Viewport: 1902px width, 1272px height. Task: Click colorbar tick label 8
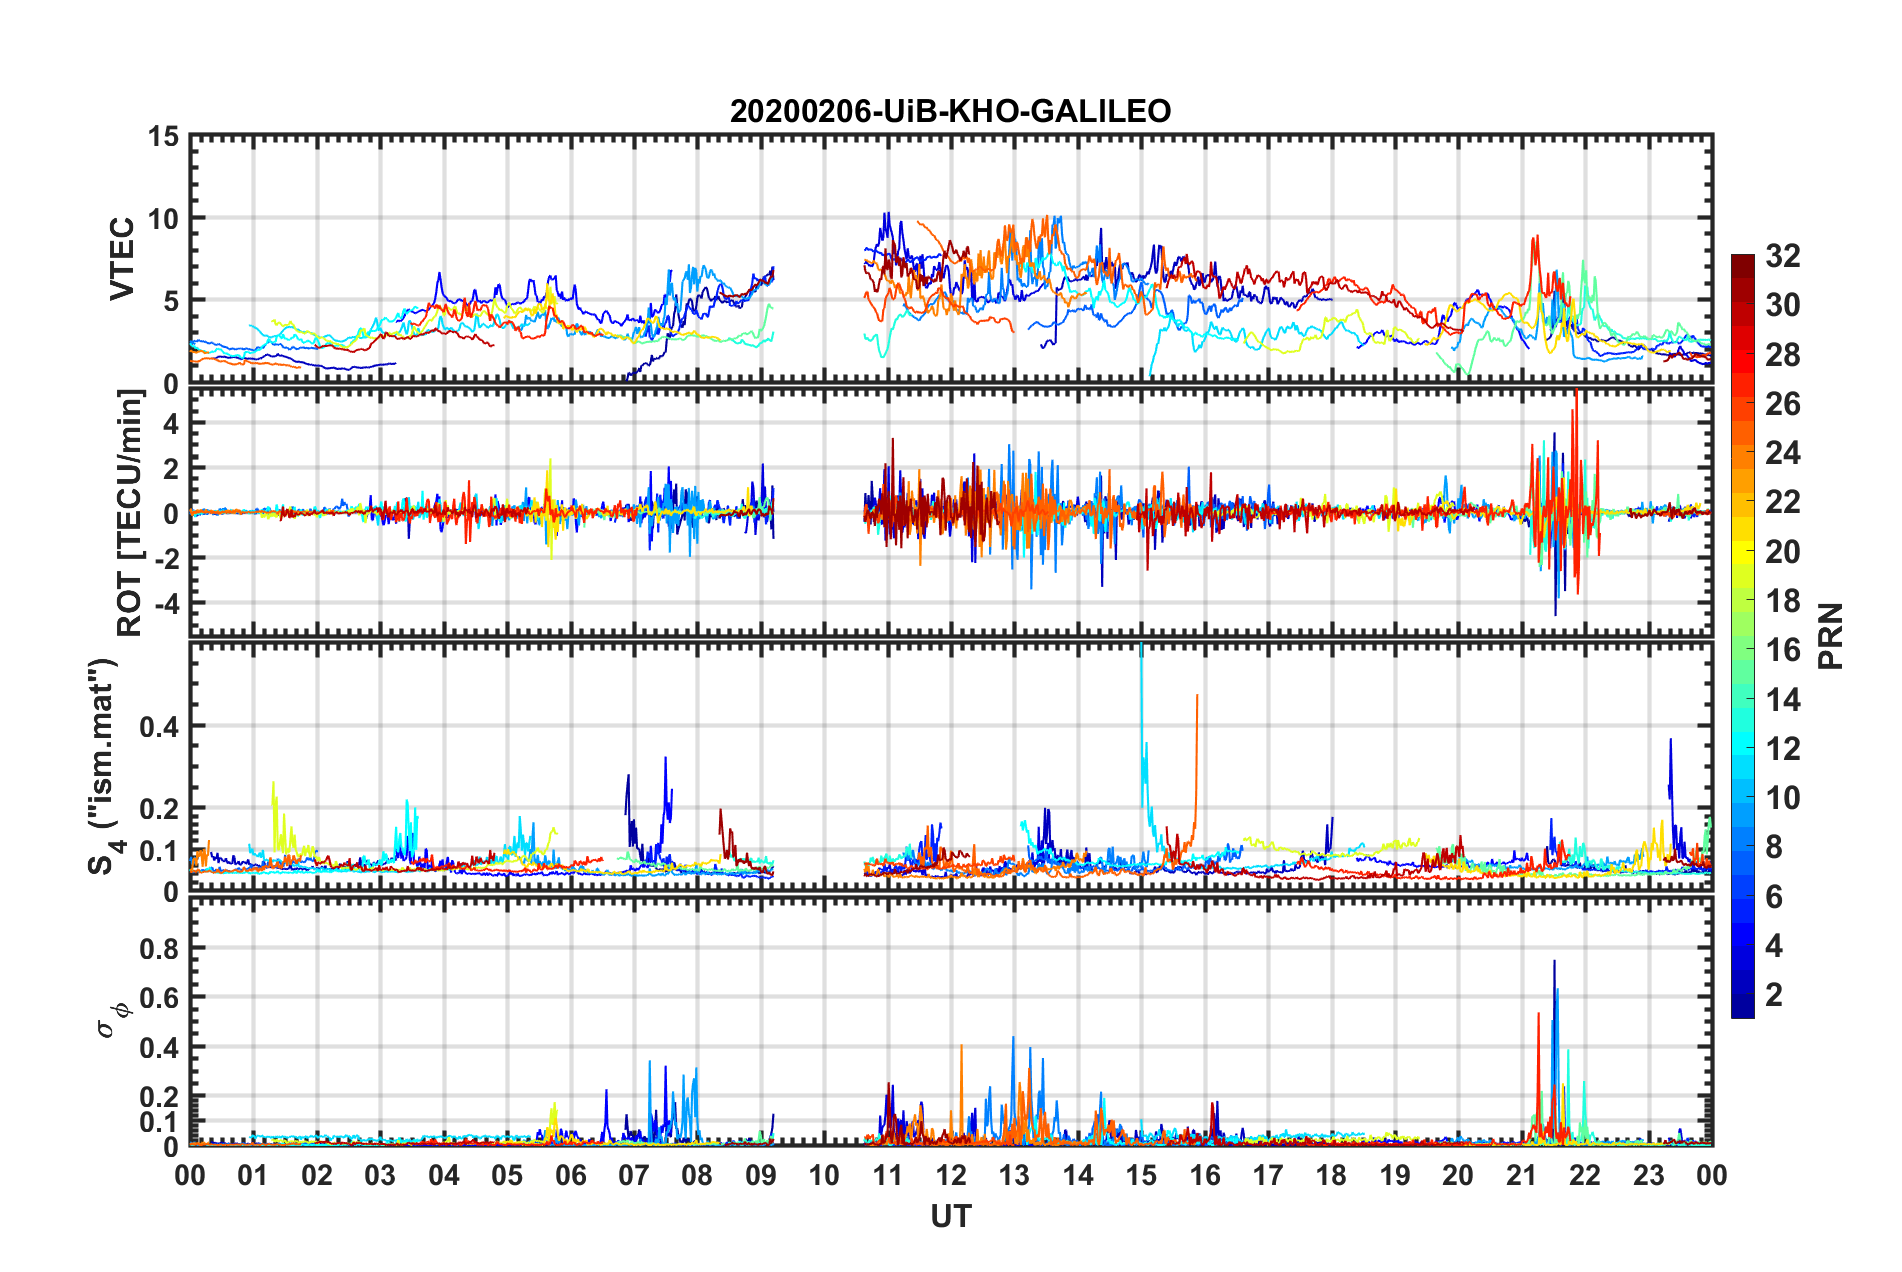[x=1774, y=847]
